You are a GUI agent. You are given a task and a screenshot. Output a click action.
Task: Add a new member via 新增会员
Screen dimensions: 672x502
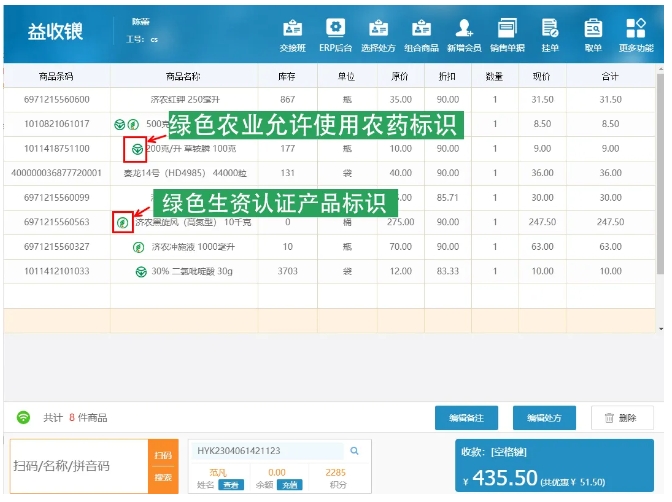click(x=464, y=34)
